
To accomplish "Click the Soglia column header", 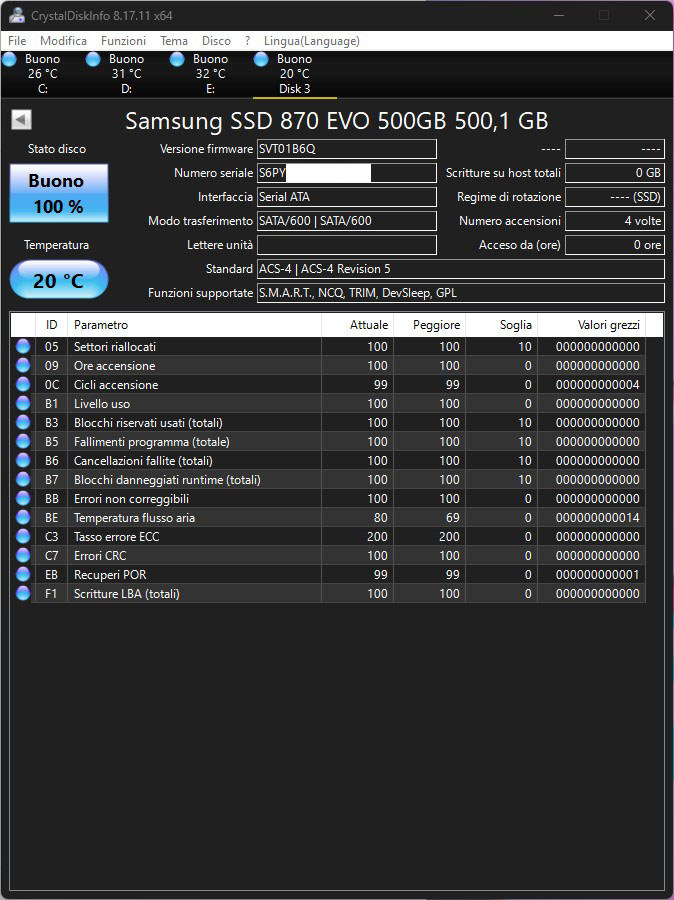I will coord(501,325).
